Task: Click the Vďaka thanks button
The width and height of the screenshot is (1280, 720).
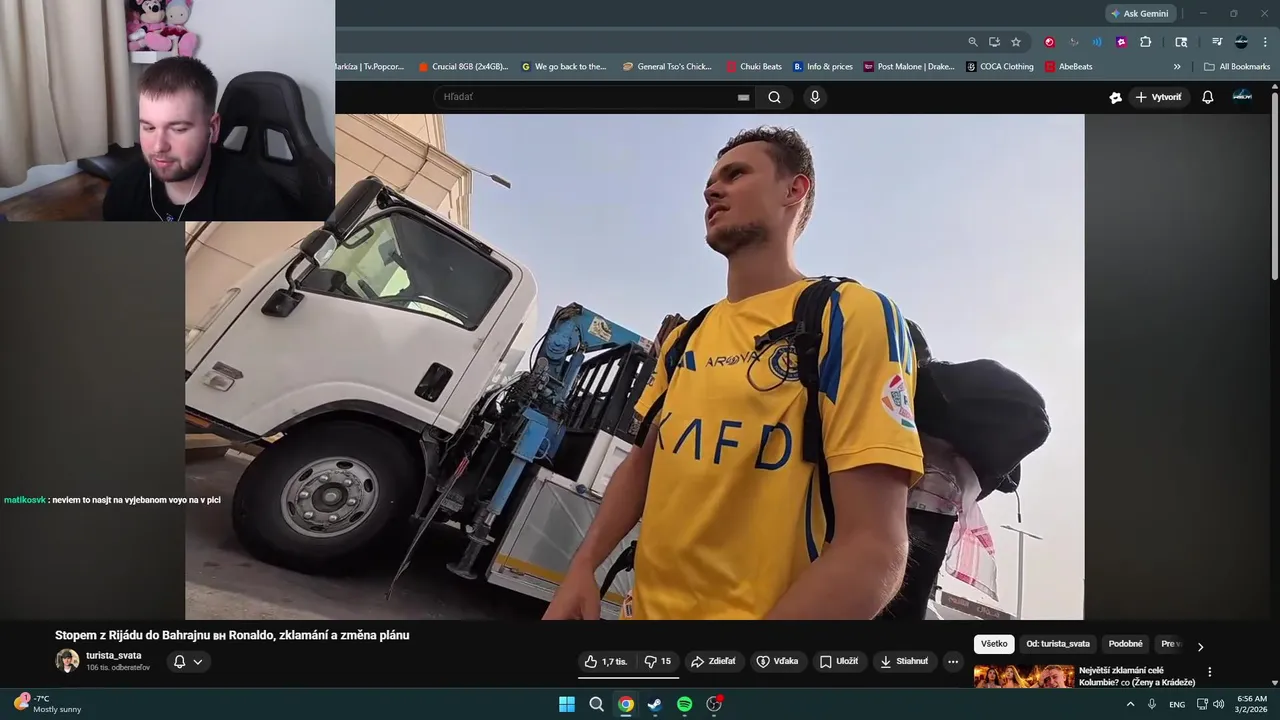Action: 777,661
